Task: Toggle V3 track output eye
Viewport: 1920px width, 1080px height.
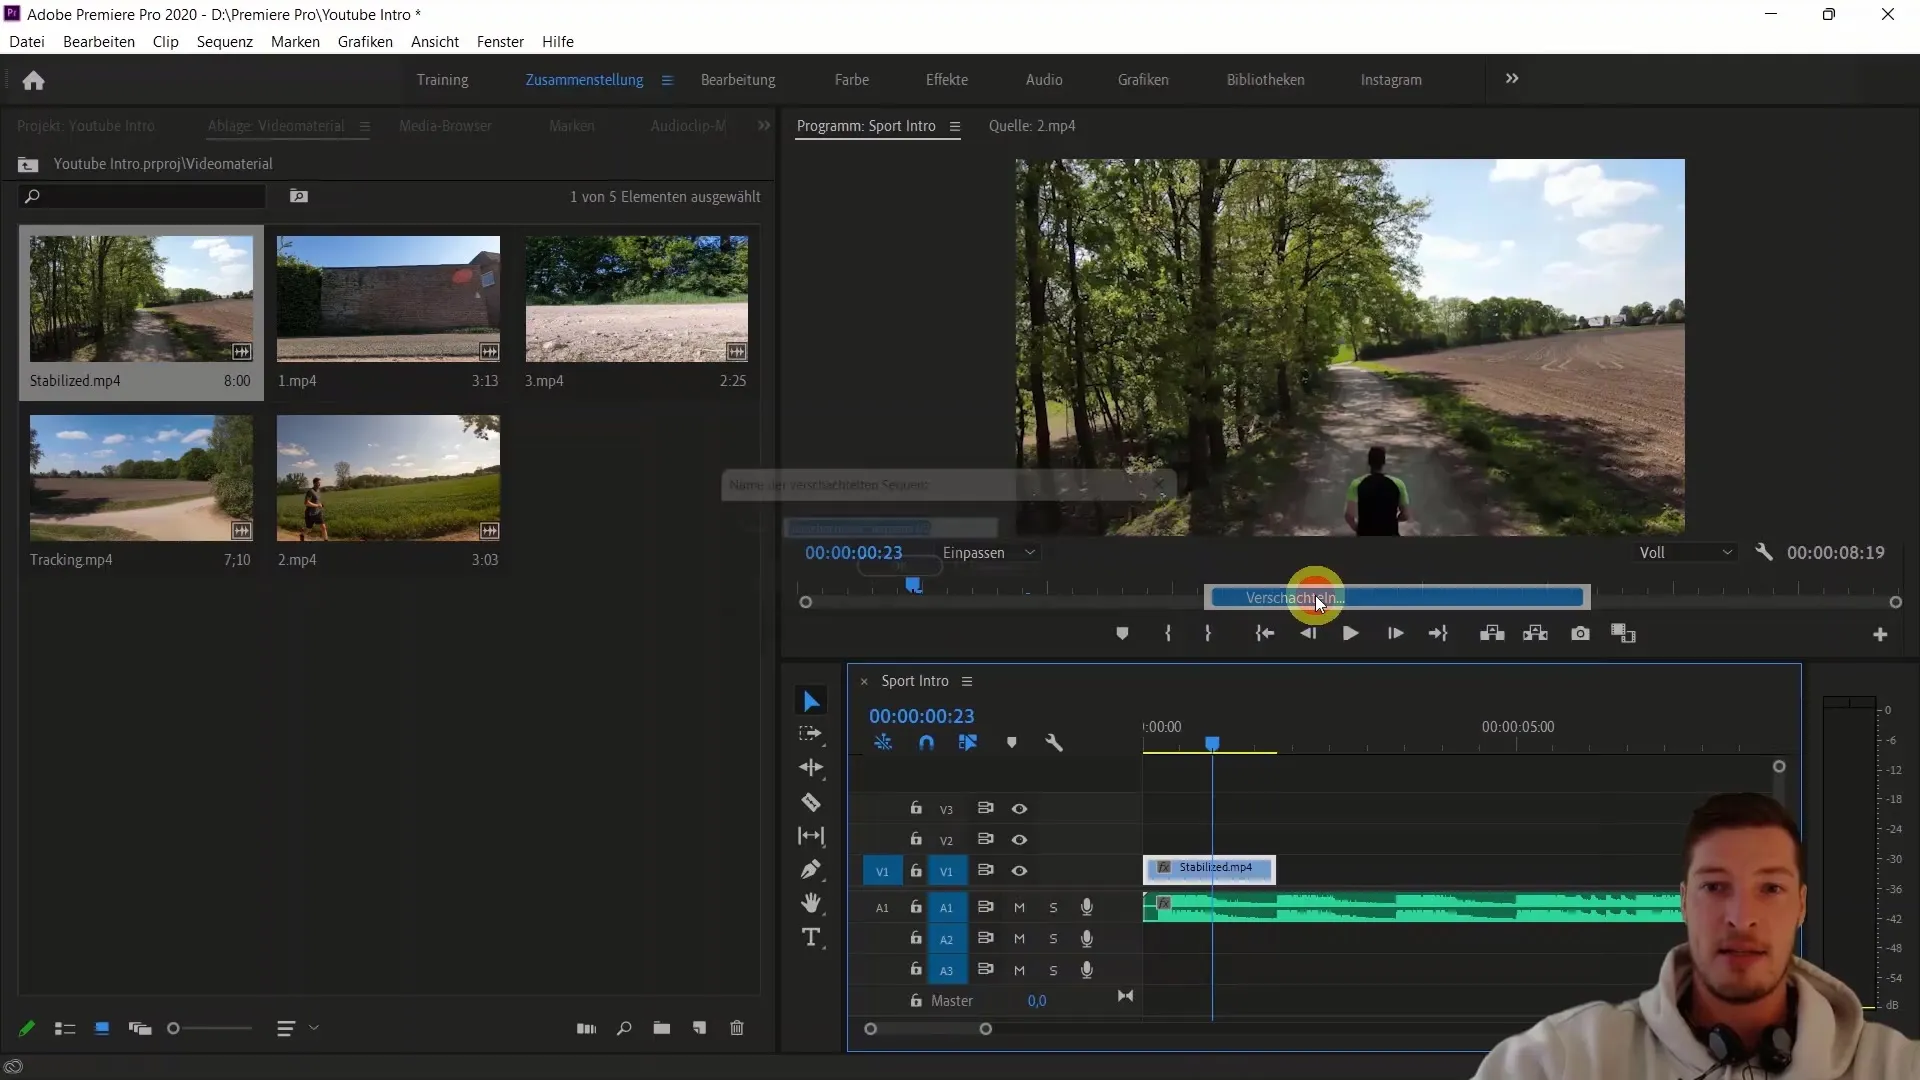Action: coord(1019,809)
